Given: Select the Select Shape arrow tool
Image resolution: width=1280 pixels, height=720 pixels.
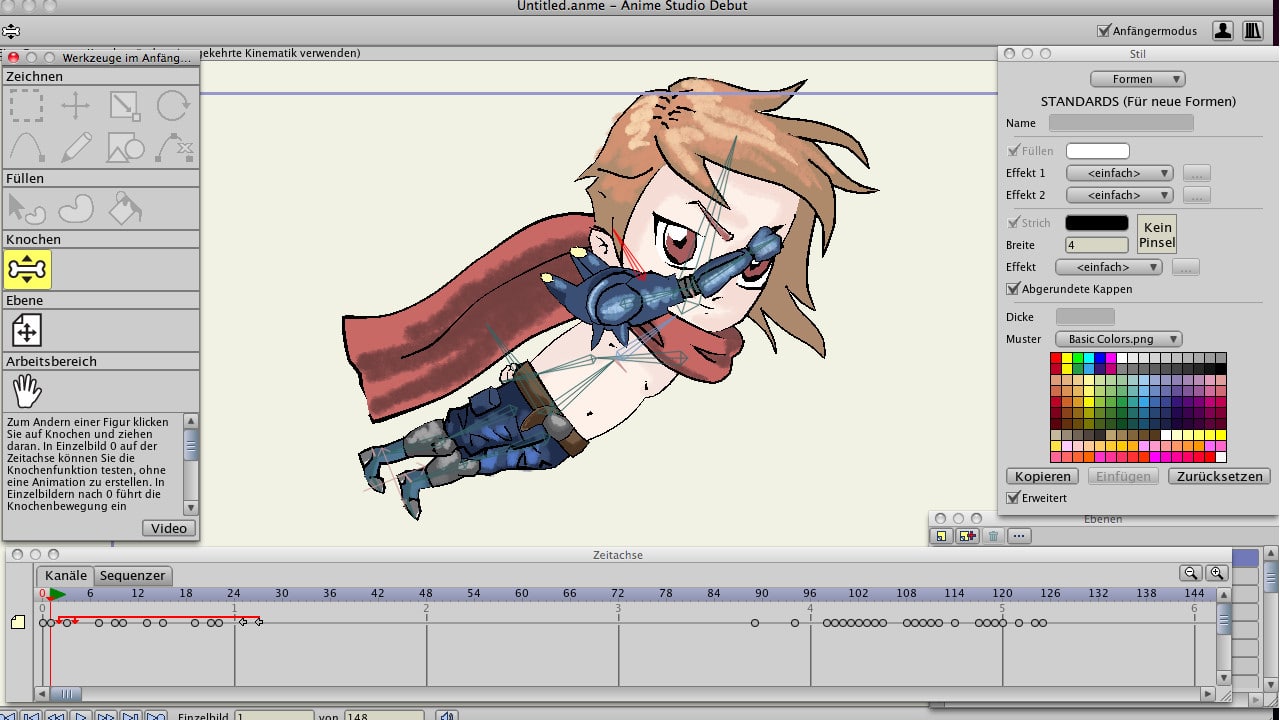Looking at the screenshot, I should [x=27, y=208].
